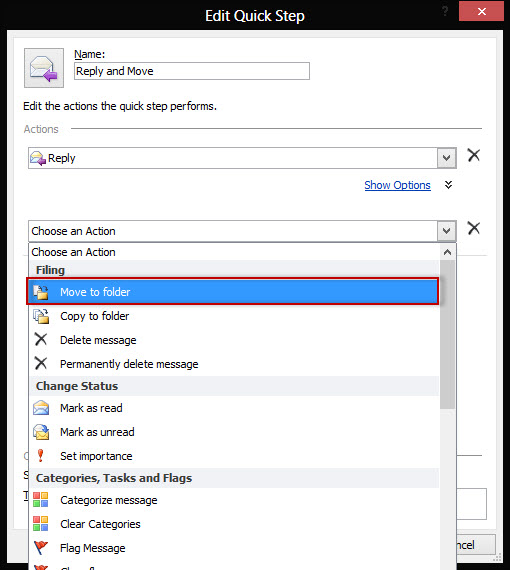Open the Reply action dropdown arrow
This screenshot has width=510, height=570.
tap(446, 158)
